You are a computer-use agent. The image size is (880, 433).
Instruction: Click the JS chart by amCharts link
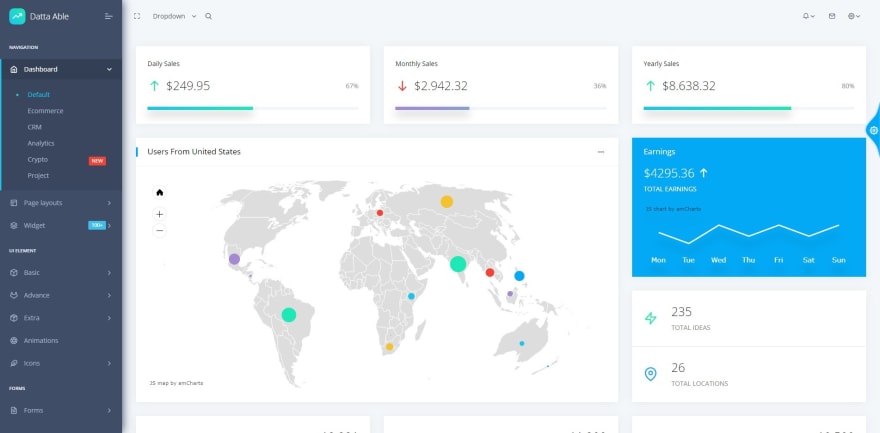(673, 209)
